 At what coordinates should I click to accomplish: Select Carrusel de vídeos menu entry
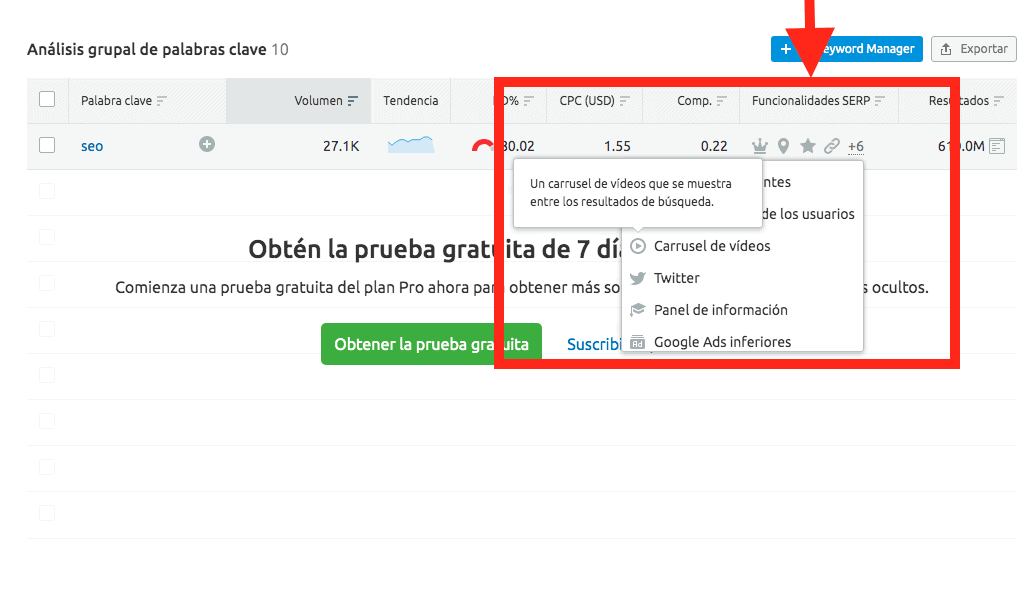click(712, 246)
